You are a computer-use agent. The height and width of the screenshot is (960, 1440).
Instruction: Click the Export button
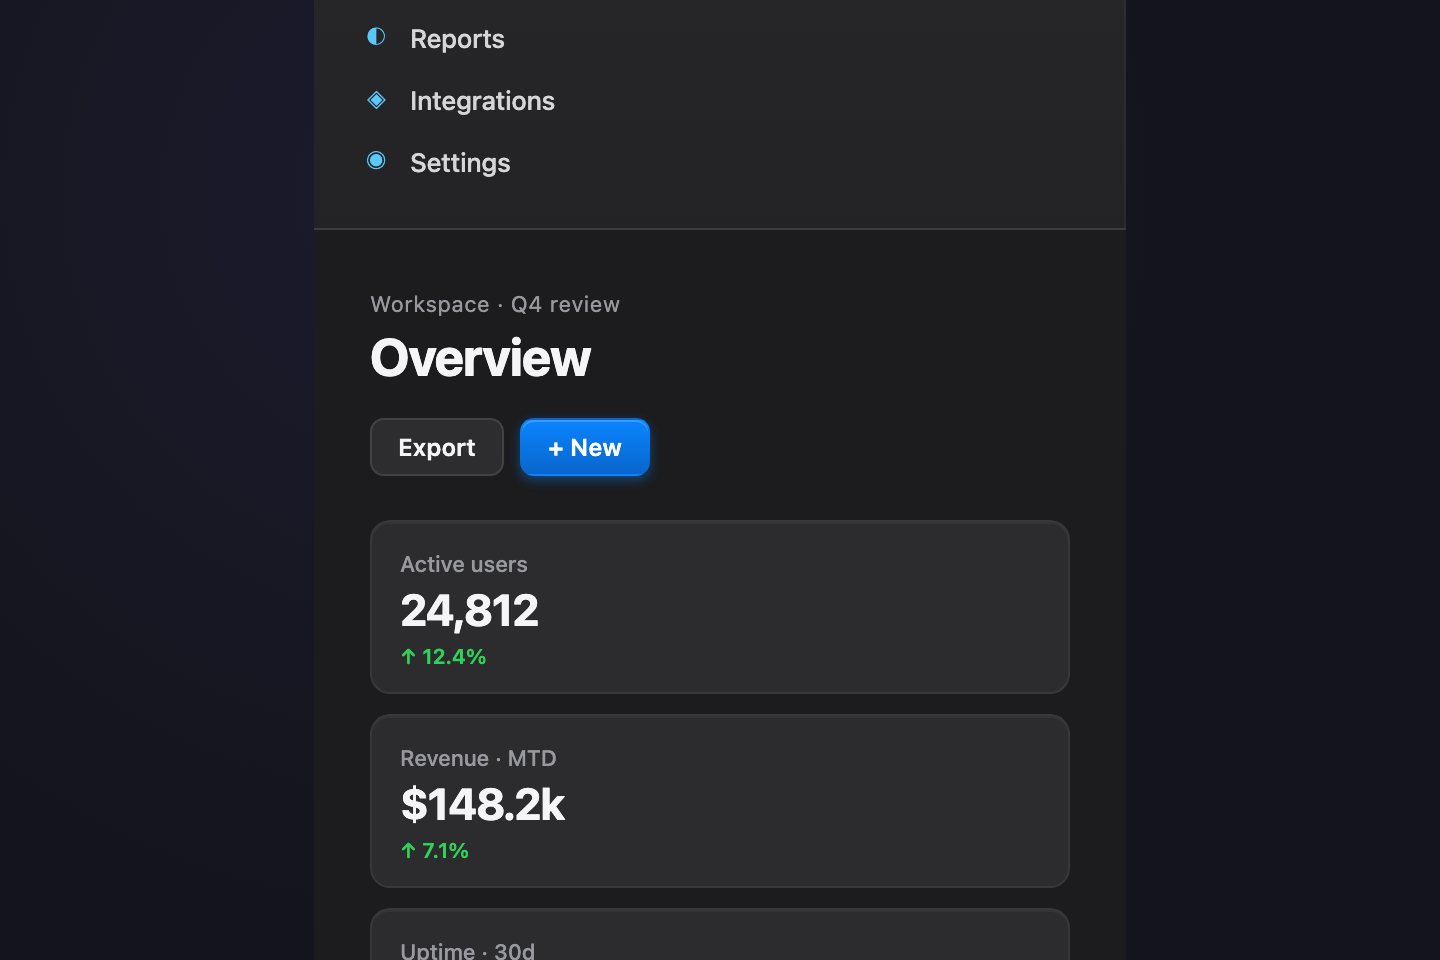coord(437,447)
